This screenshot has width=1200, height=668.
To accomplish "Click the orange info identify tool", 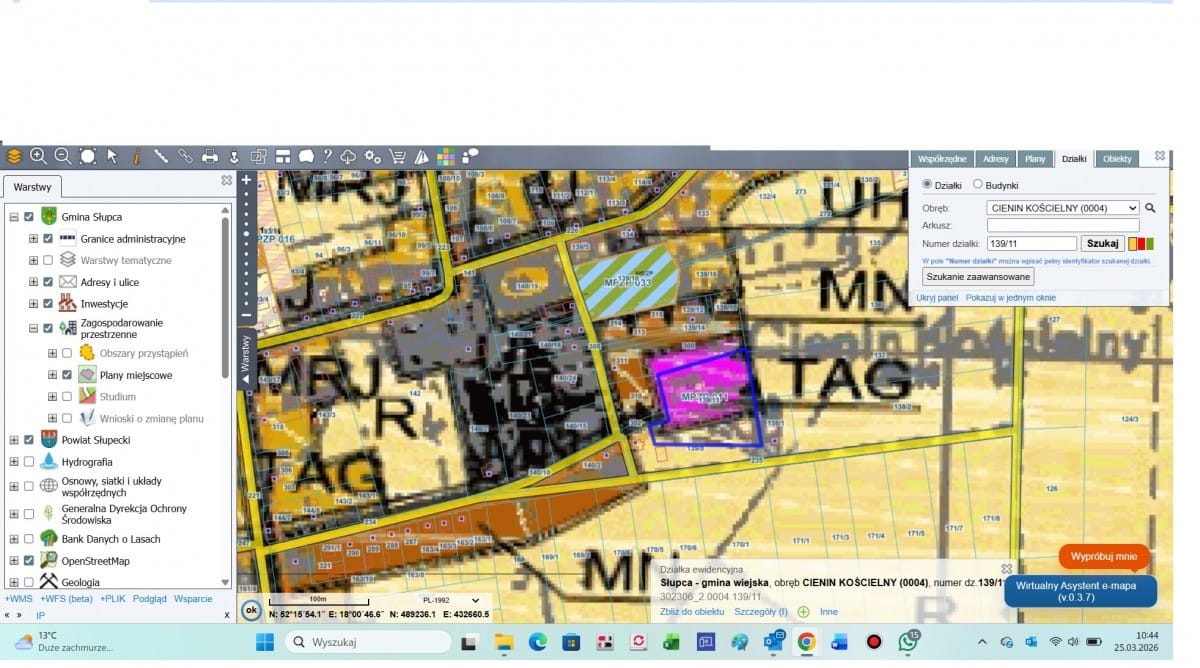I will click(136, 156).
